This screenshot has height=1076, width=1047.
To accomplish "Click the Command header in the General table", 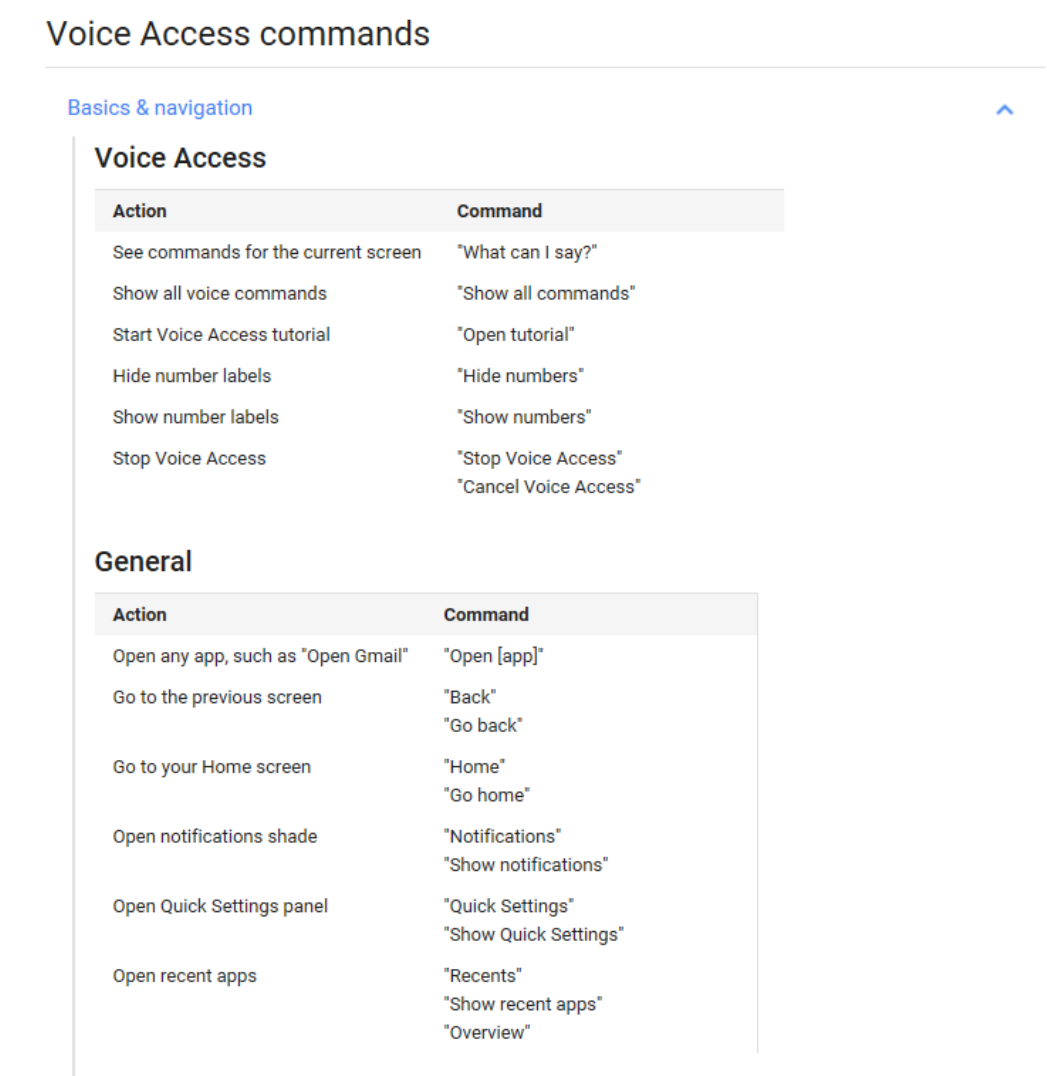I will click(486, 615).
